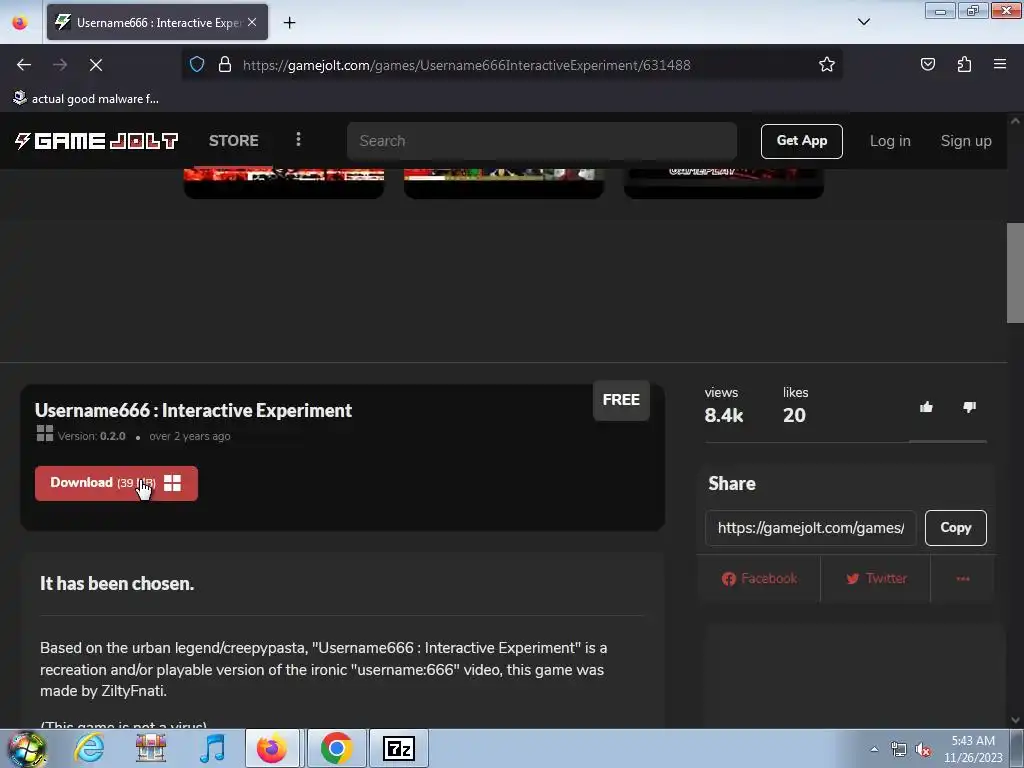This screenshot has height=768, width=1024.
Task: Open Google Chrome from taskbar
Action: [336, 748]
